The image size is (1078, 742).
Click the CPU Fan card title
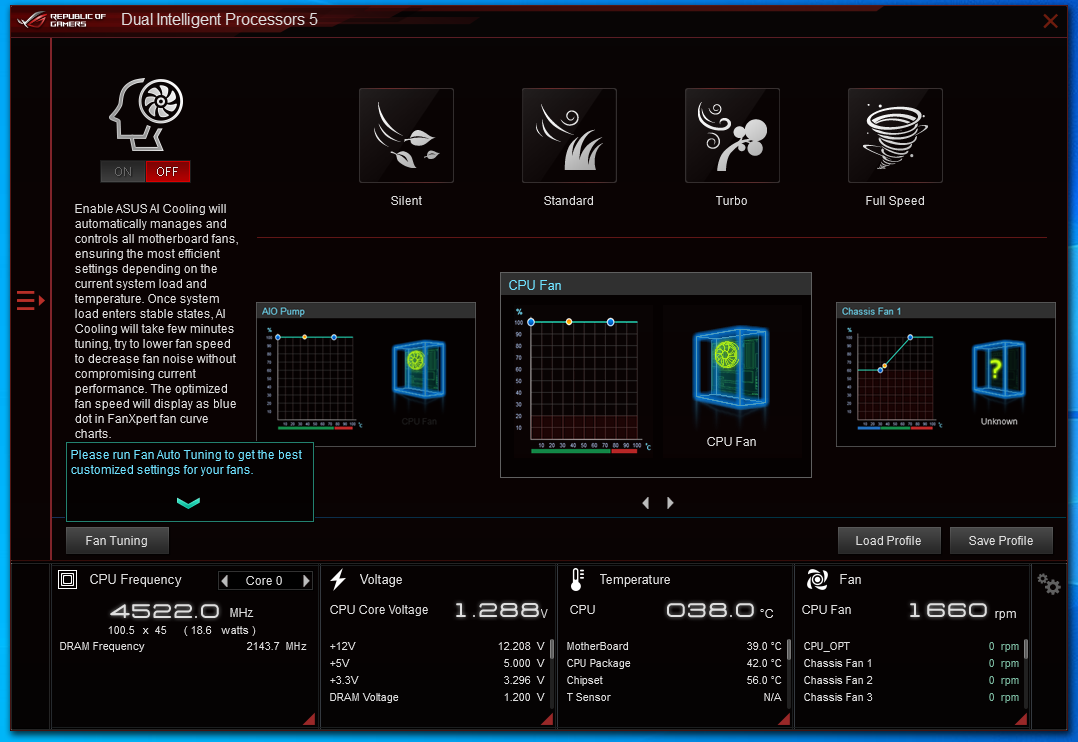(535, 285)
